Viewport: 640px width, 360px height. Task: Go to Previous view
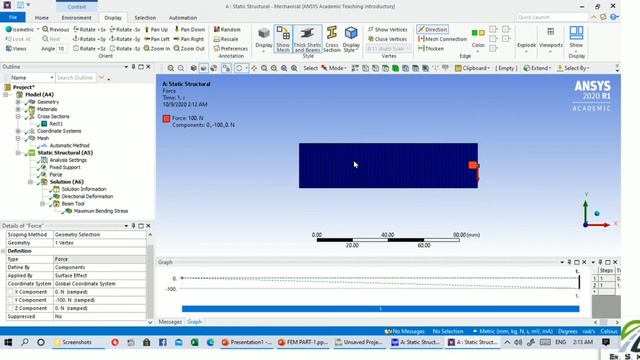(x=56, y=29)
